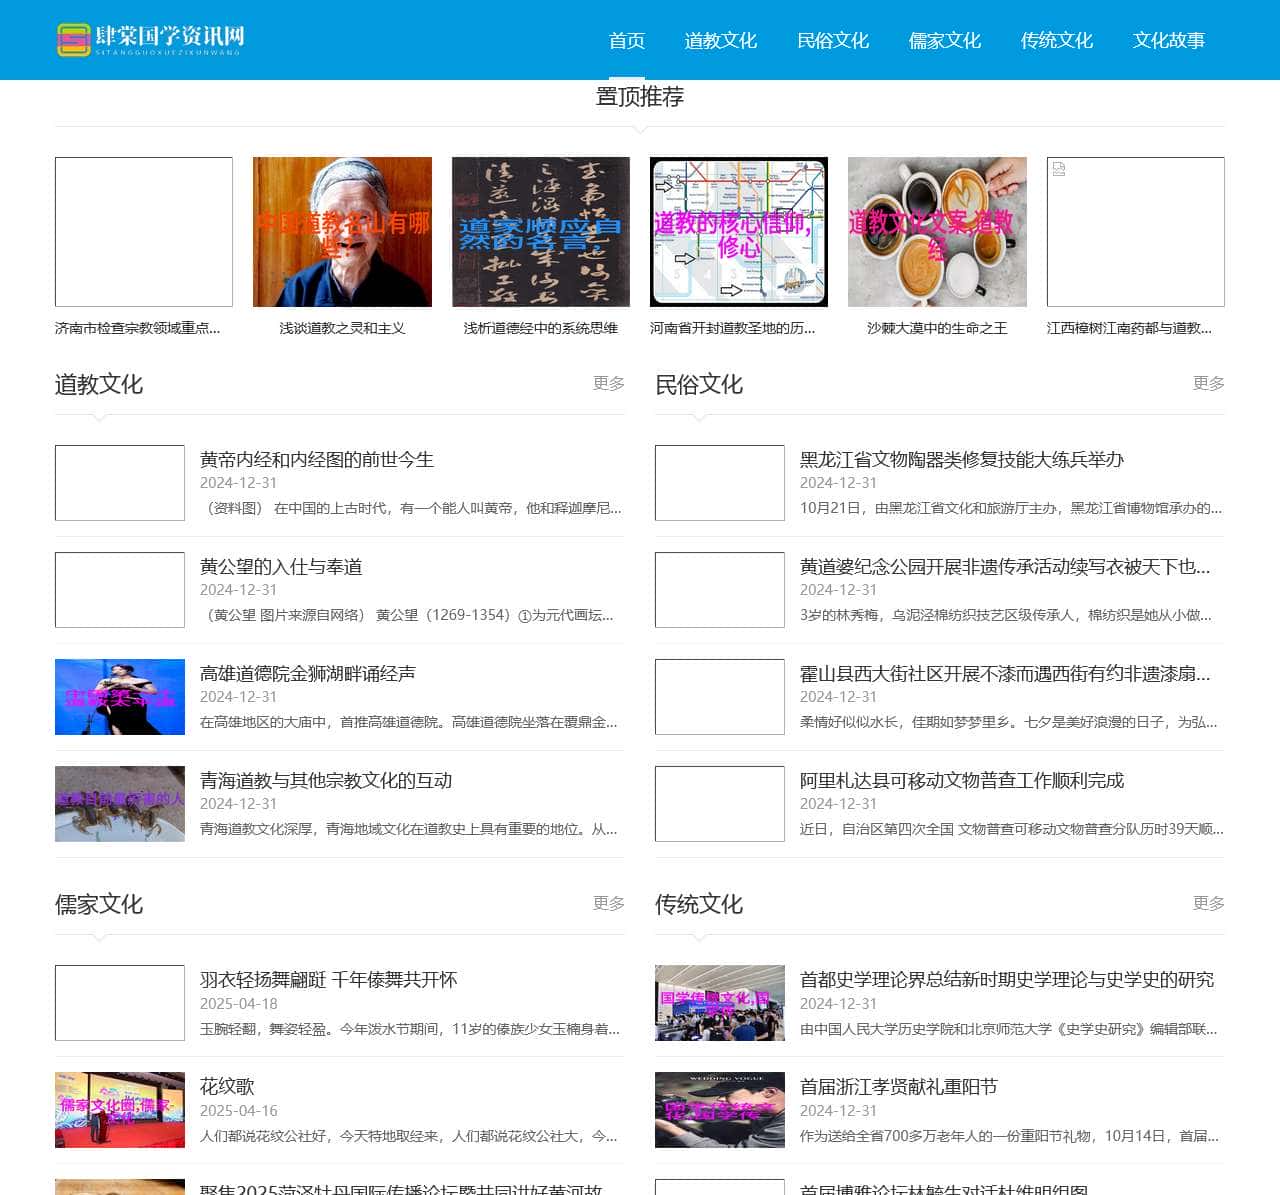
Task: Click the calligraphy thumbnail for 浅析道德经中的系统思维
Action: point(540,232)
